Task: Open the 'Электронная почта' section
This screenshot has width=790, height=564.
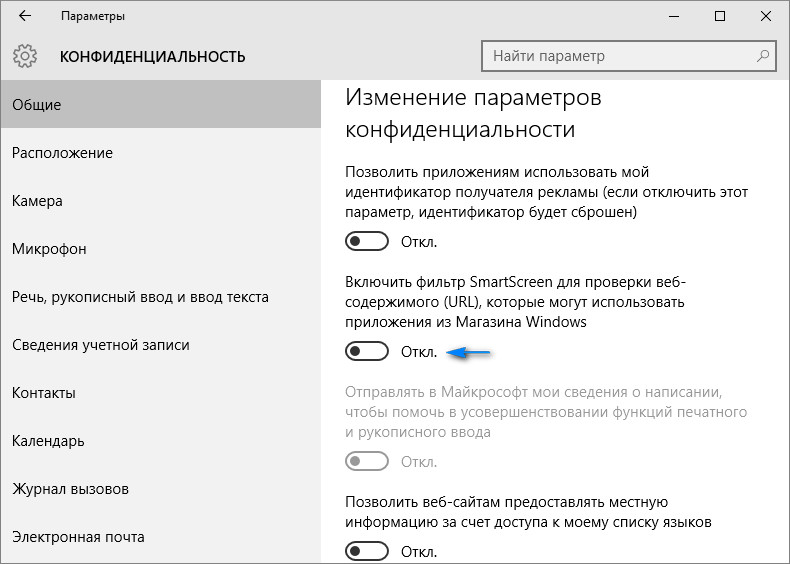Action: 161,537
